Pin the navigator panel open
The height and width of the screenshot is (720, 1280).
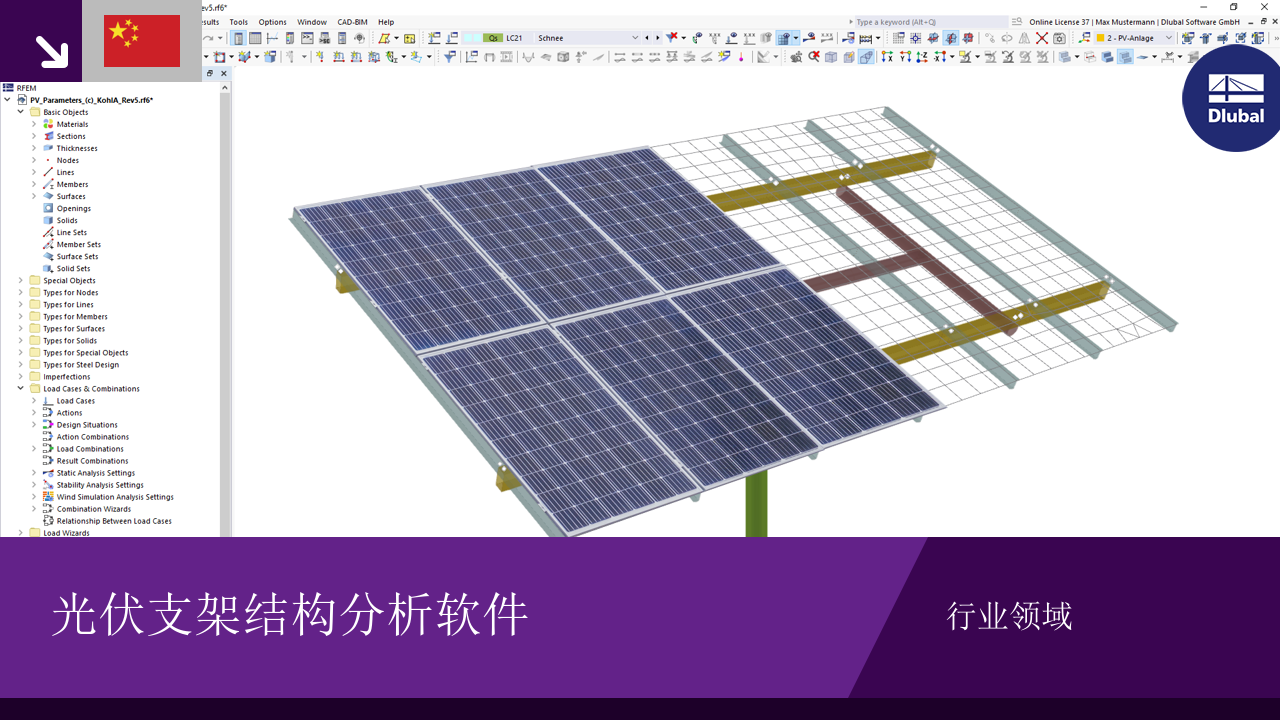coord(210,73)
